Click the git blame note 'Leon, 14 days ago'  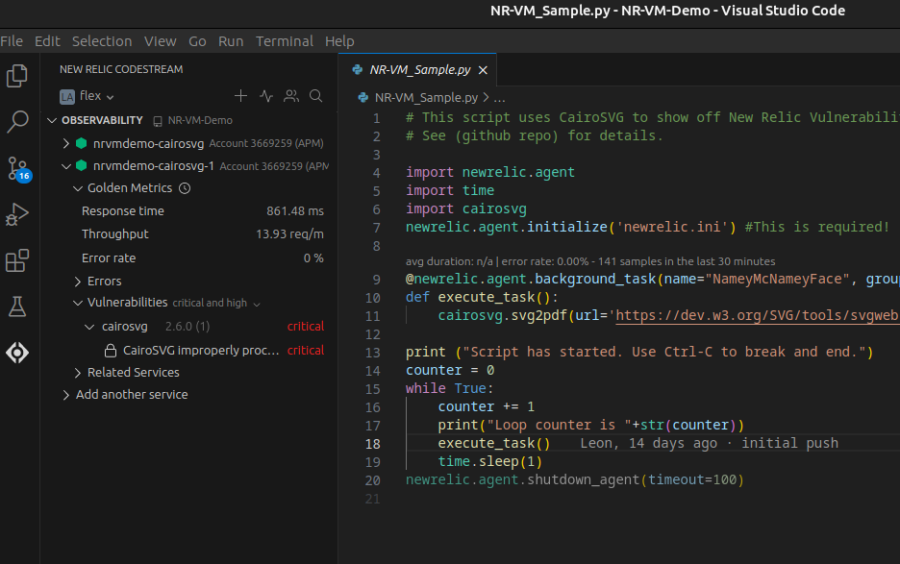(x=648, y=444)
